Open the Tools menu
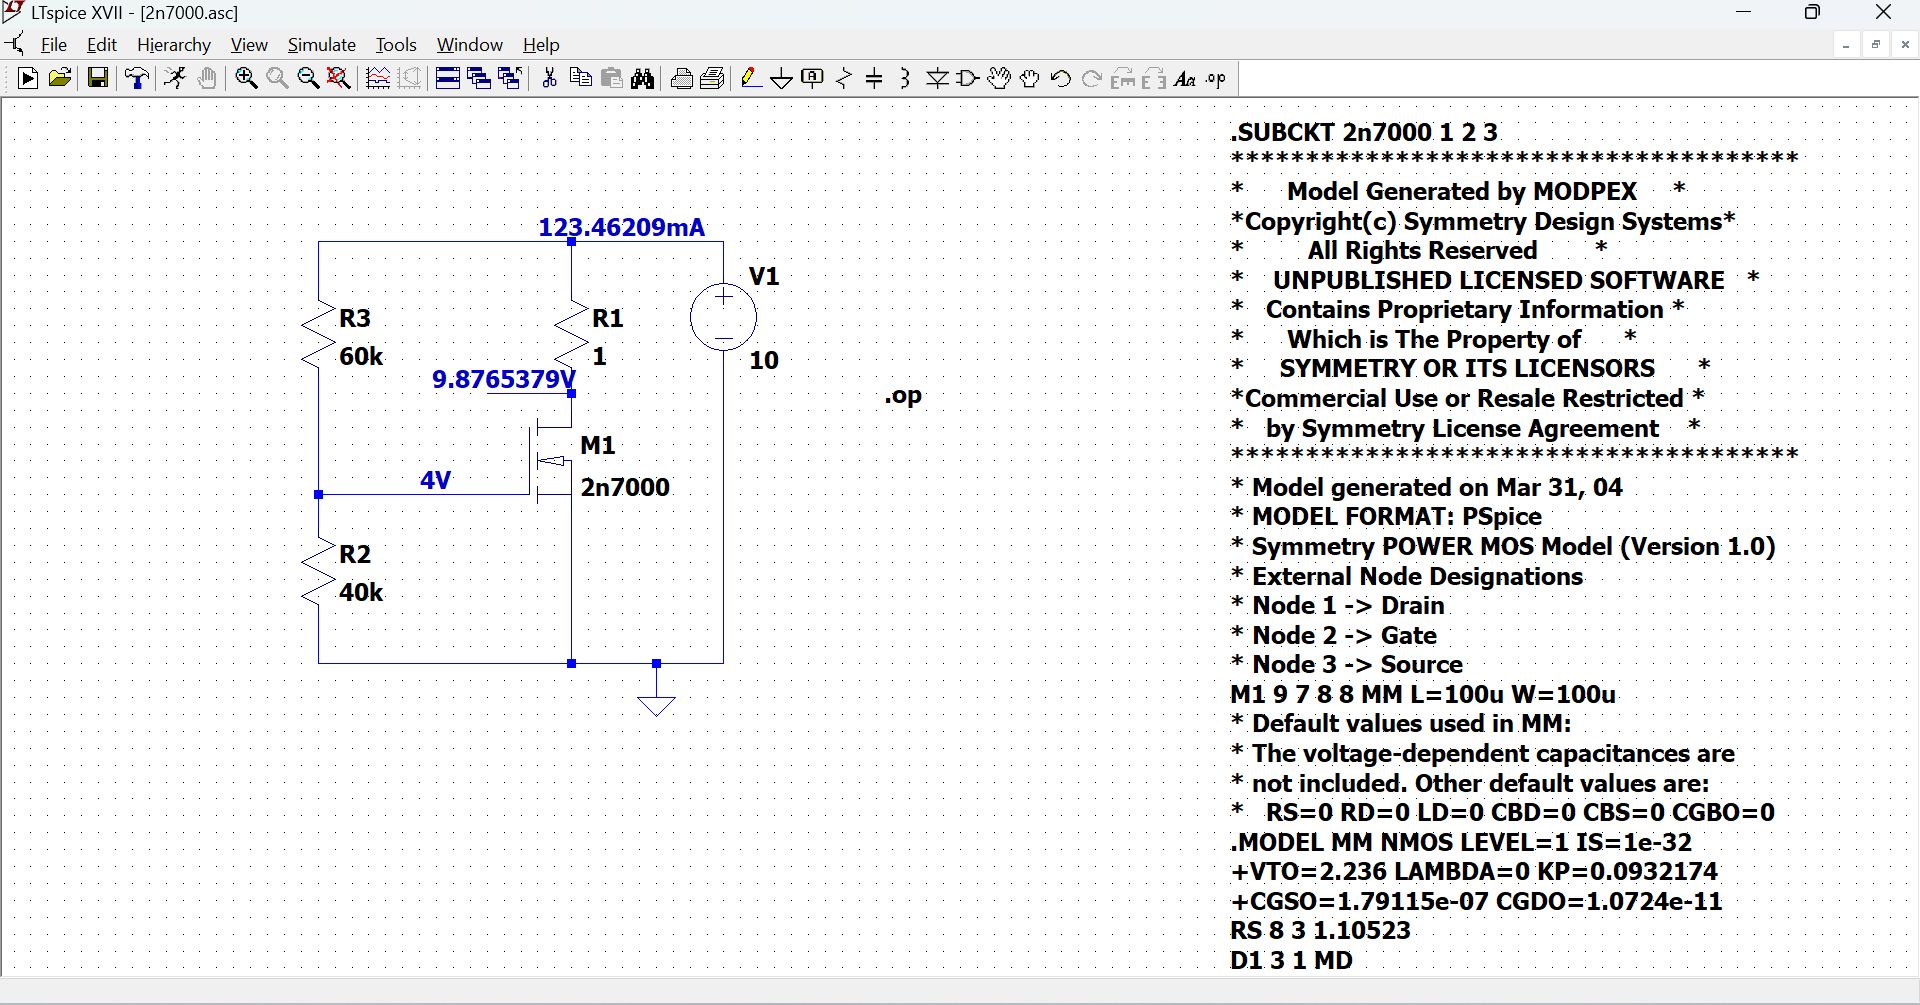1920x1005 pixels. pos(396,45)
